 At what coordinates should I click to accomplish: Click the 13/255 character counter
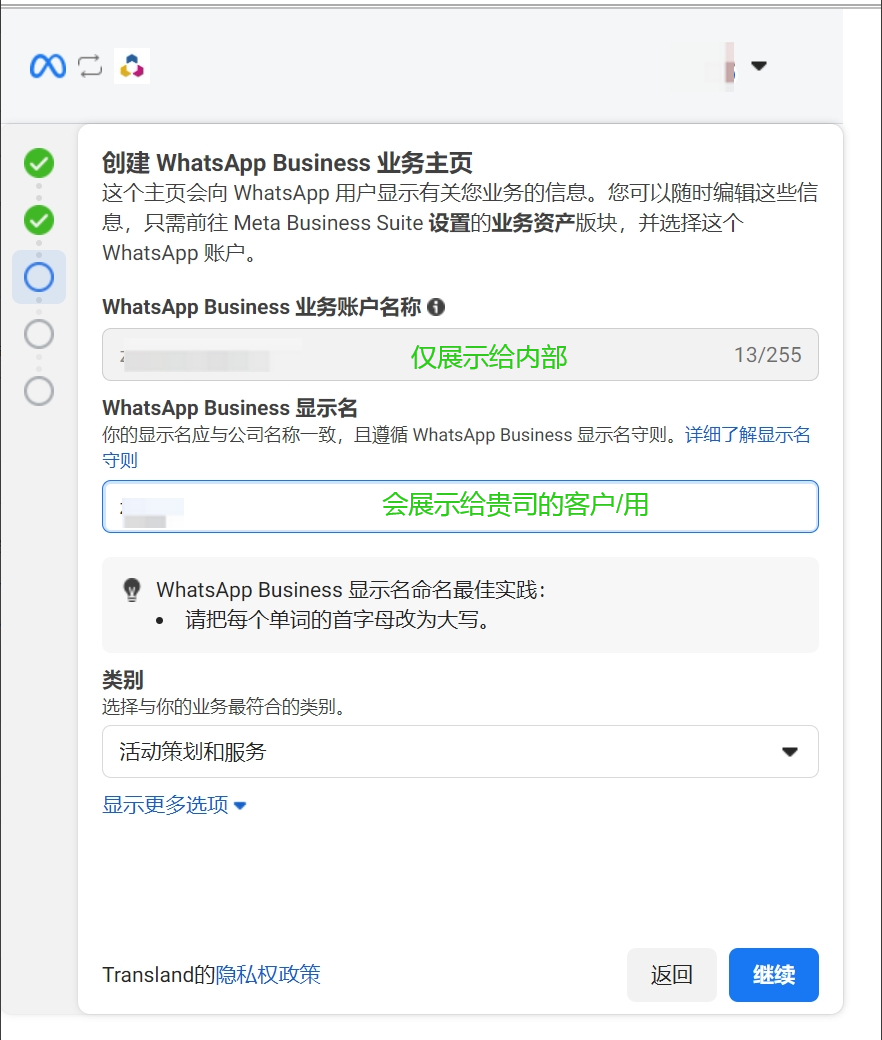767,355
